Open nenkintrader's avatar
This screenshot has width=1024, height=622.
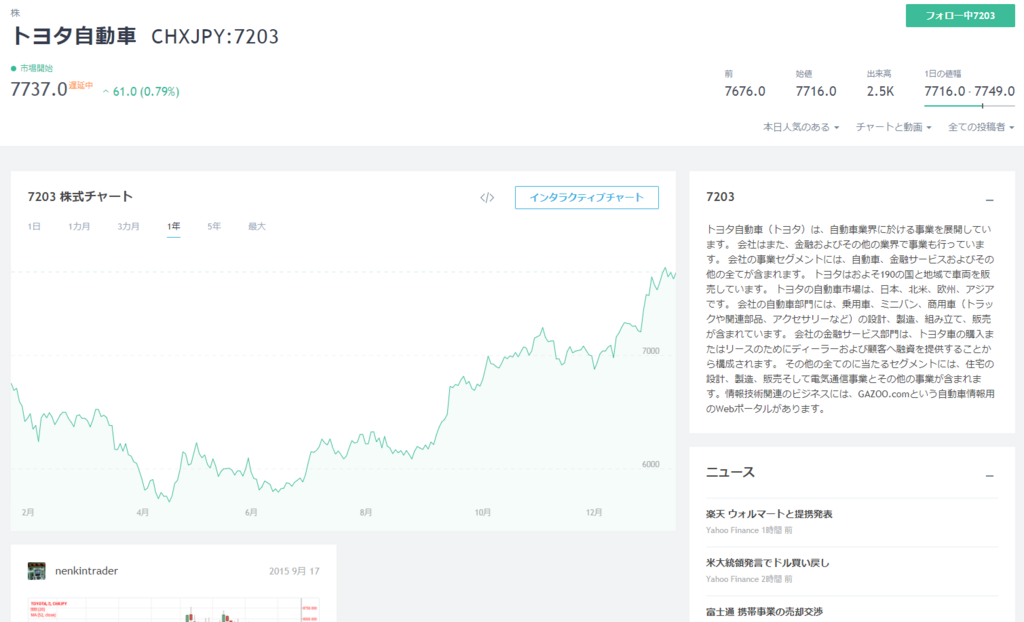pyautogui.click(x=37, y=570)
